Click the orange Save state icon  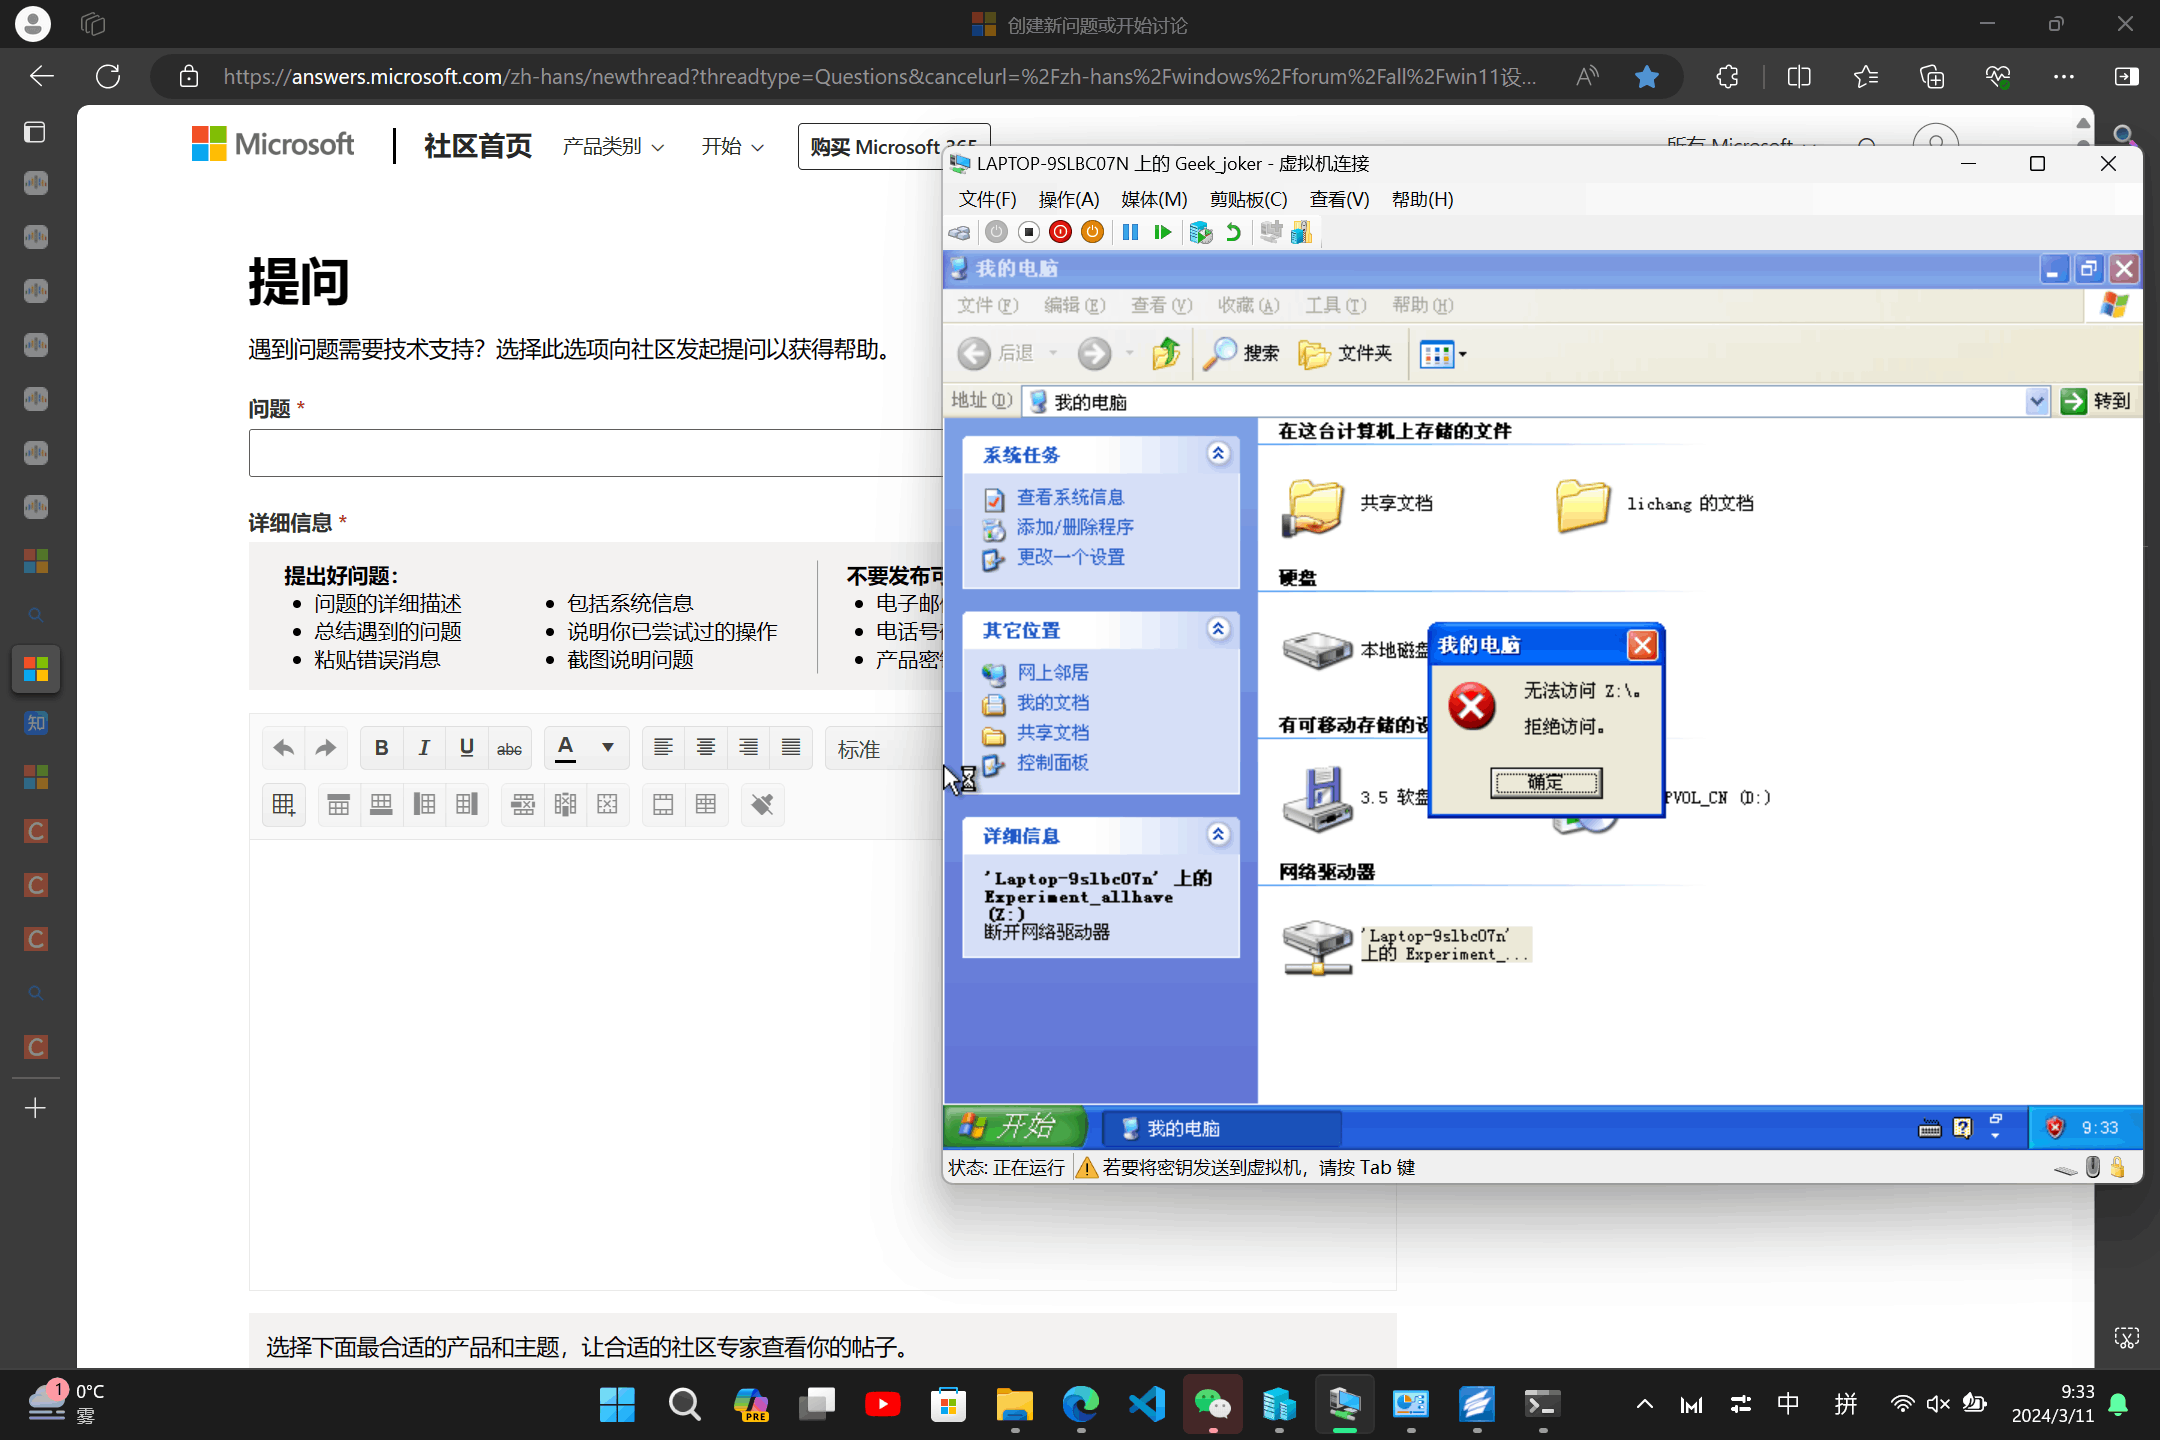coord(1092,232)
